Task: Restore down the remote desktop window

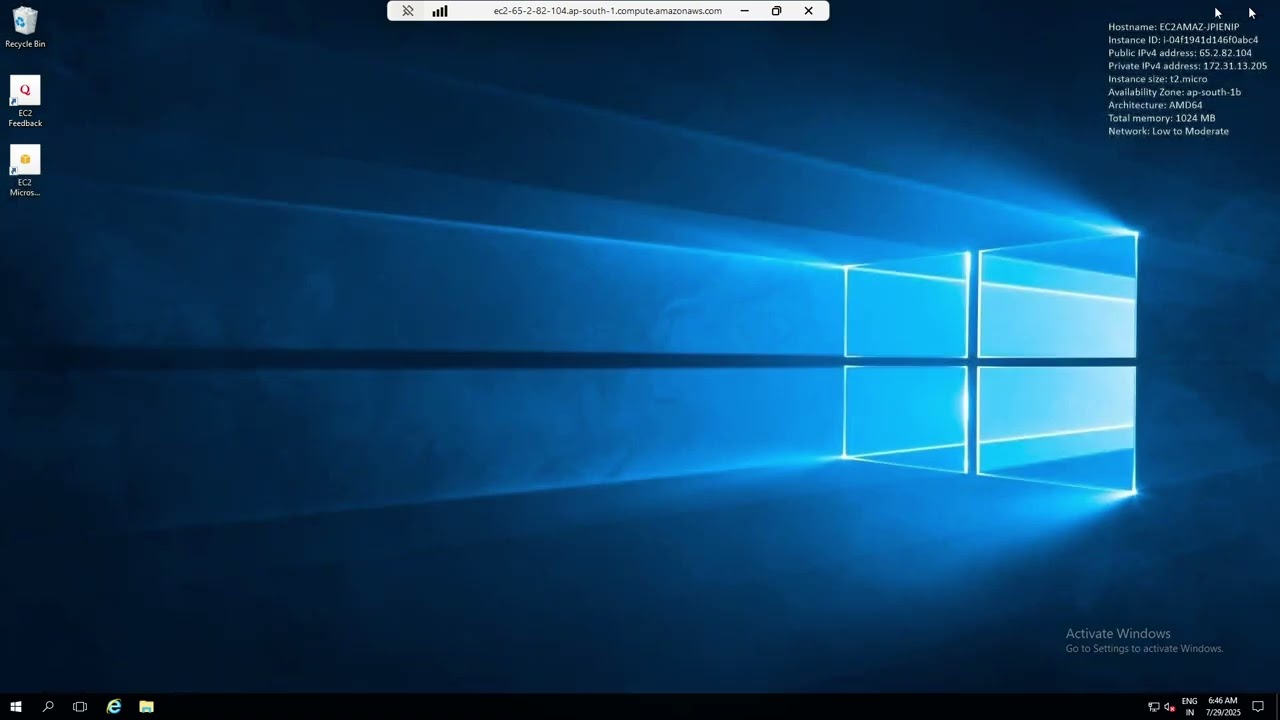Action: 776,11
